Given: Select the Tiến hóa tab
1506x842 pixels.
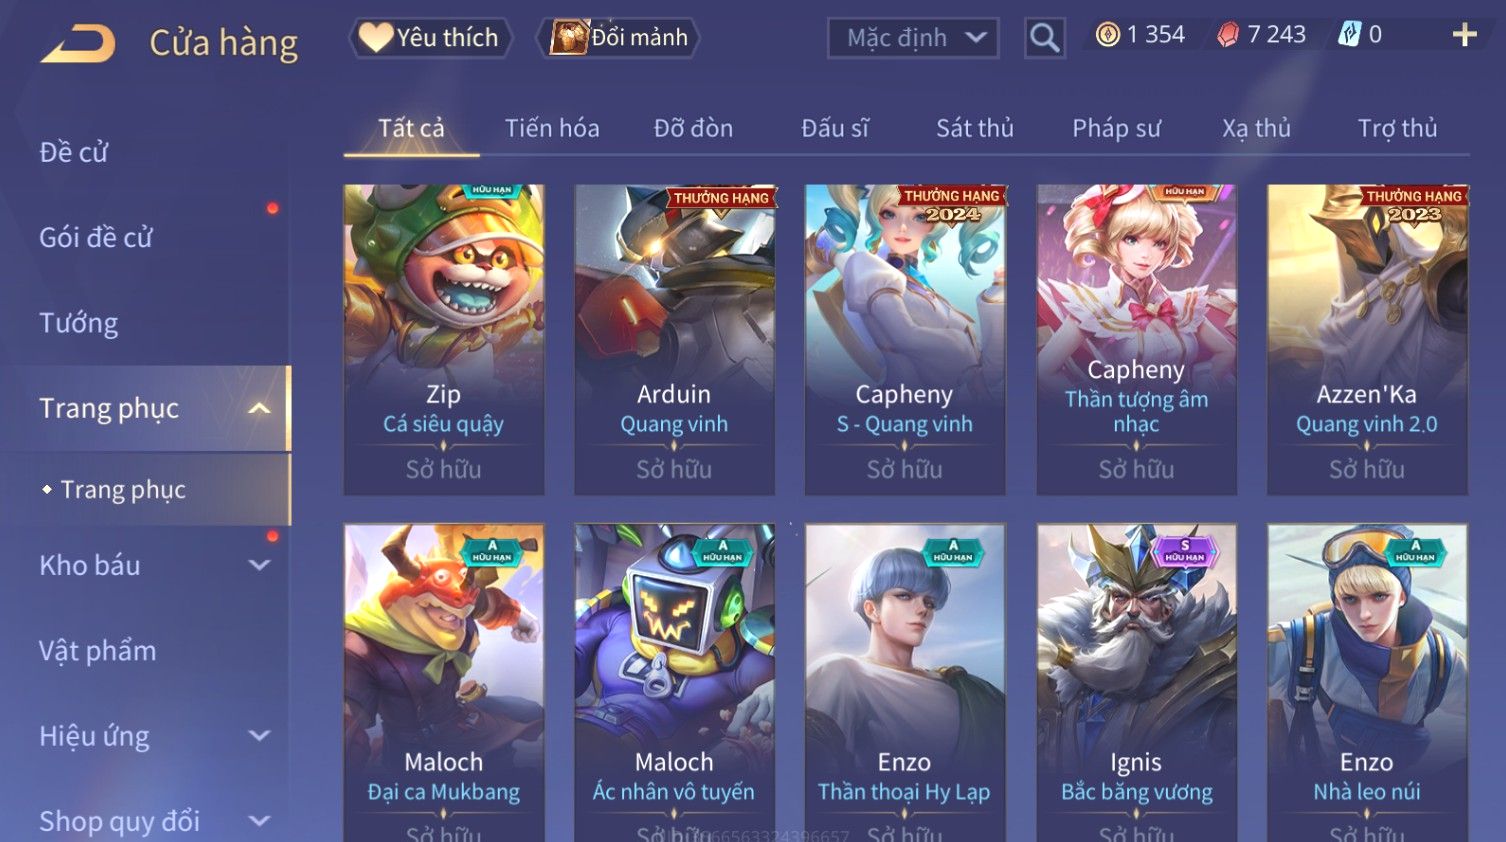Looking at the screenshot, I should tap(552, 128).
